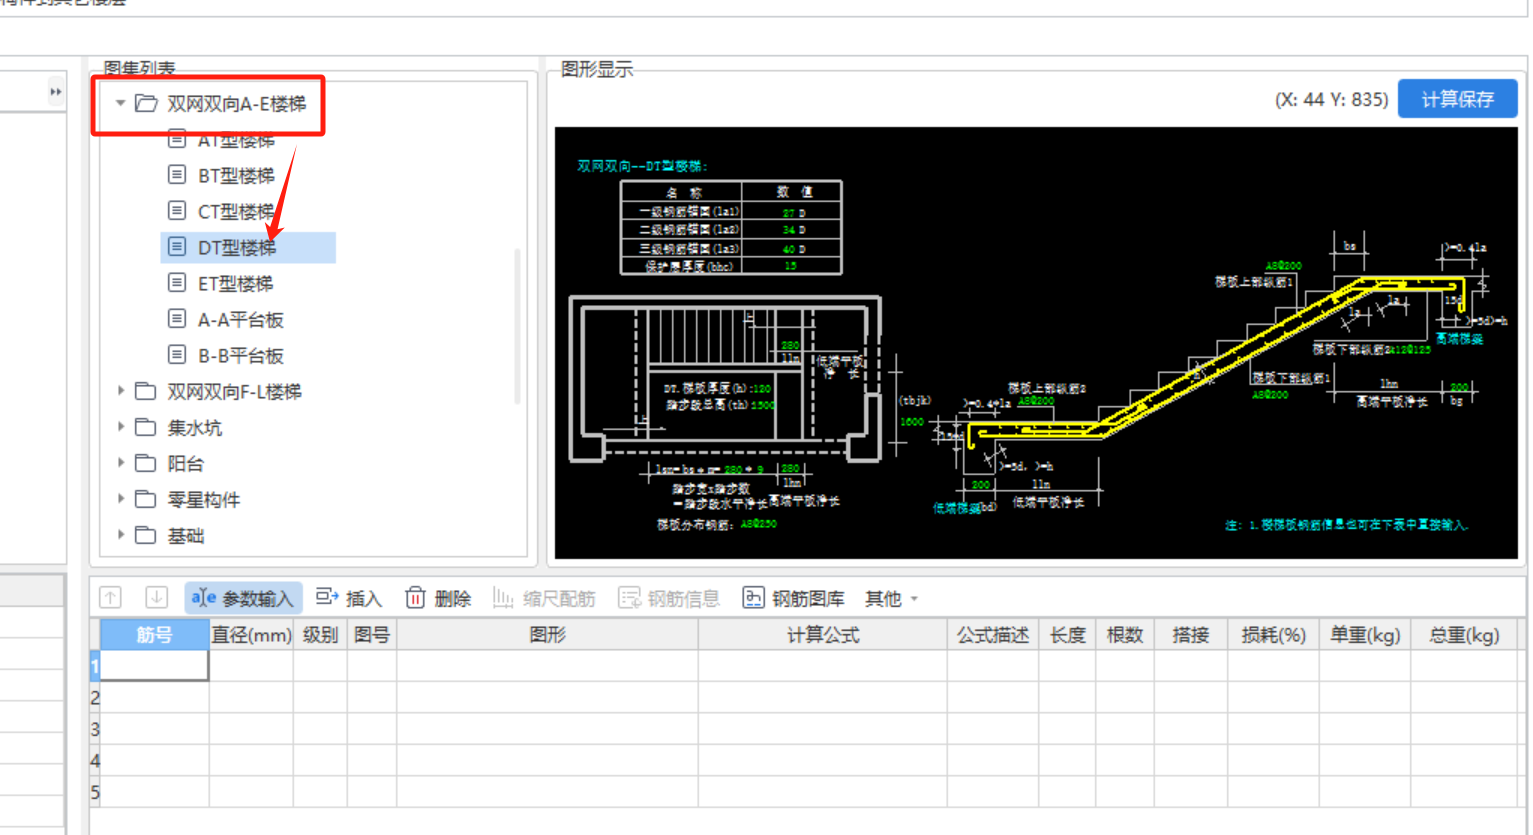Click the 计算公式 column header
Viewport: 1533px width, 835px height.
823,635
